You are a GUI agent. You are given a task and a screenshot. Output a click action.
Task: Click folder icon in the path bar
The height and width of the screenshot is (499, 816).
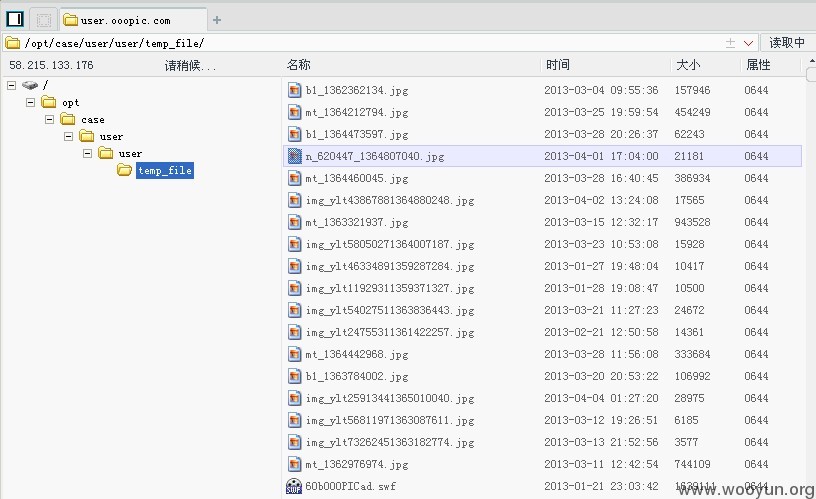[12, 43]
